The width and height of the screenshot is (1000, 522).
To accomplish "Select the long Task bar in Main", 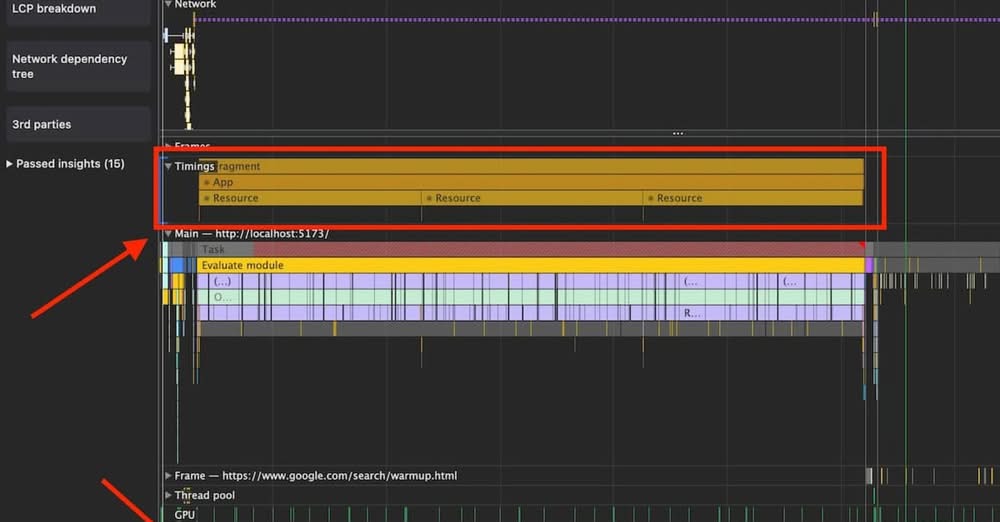I will click(530, 249).
